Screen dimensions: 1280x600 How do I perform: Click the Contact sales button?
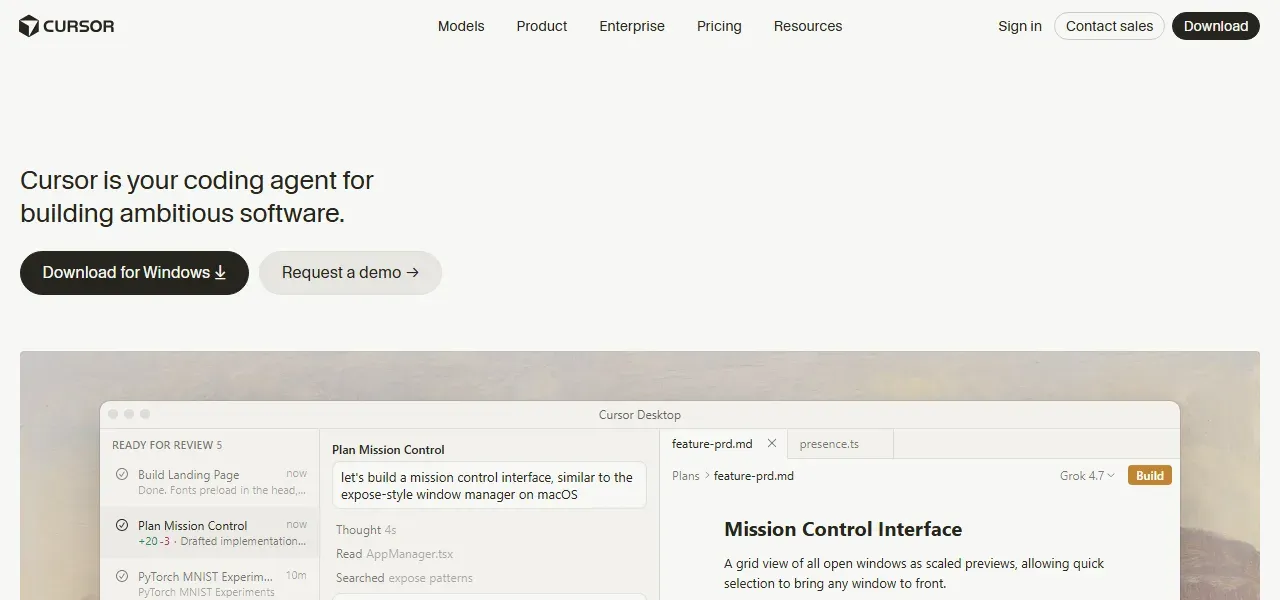point(1109,26)
